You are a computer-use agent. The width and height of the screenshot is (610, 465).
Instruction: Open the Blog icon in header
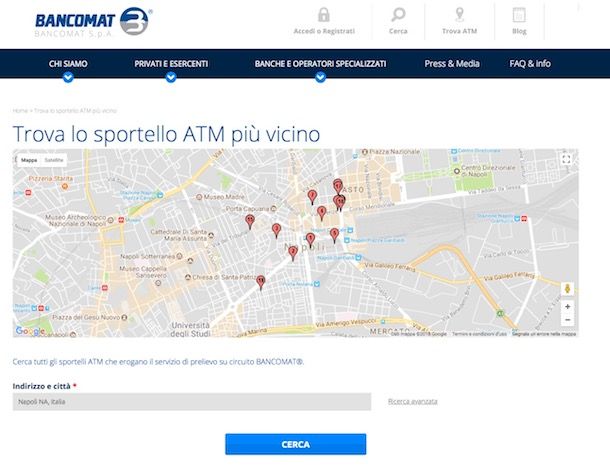click(519, 15)
